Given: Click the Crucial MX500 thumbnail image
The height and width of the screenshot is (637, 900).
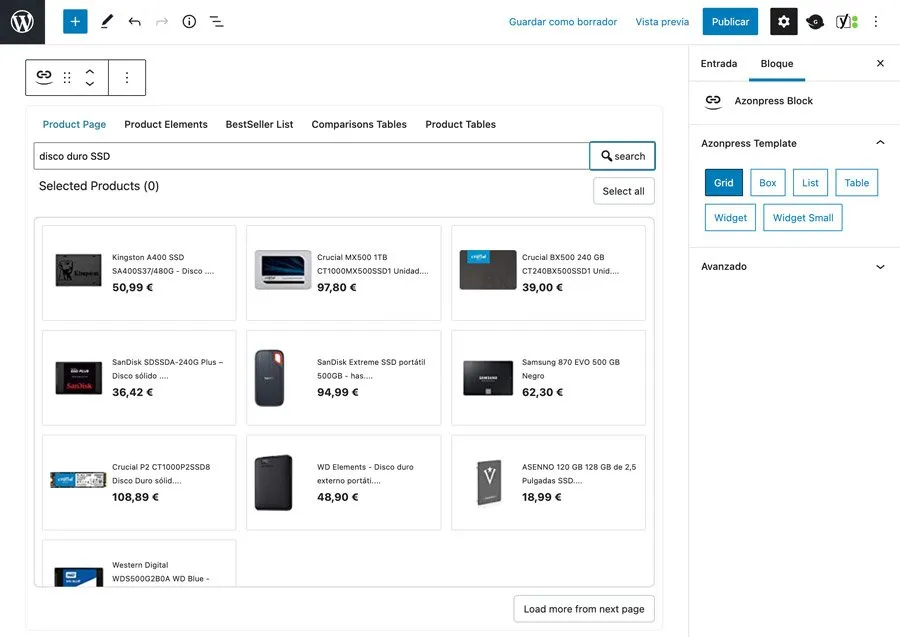Looking at the screenshot, I should [283, 270].
